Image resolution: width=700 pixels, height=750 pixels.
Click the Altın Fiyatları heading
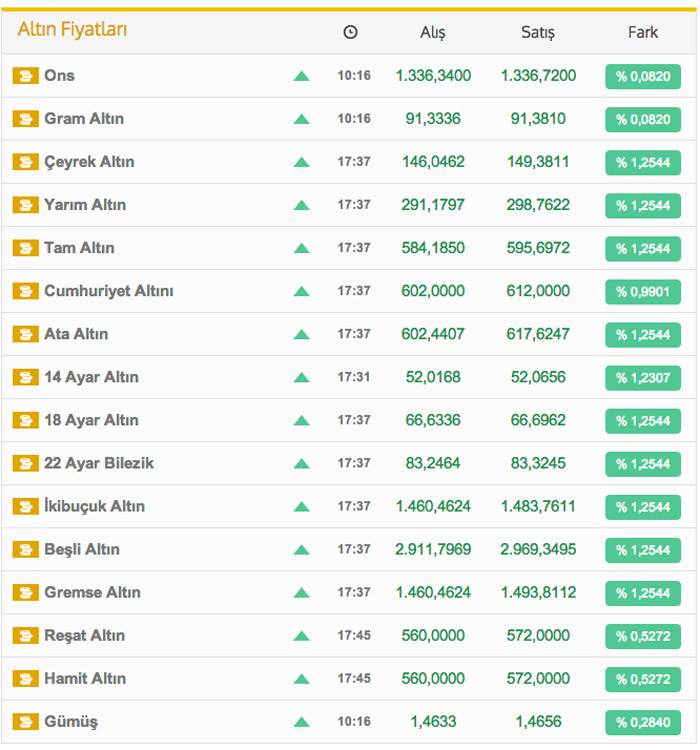[72, 29]
